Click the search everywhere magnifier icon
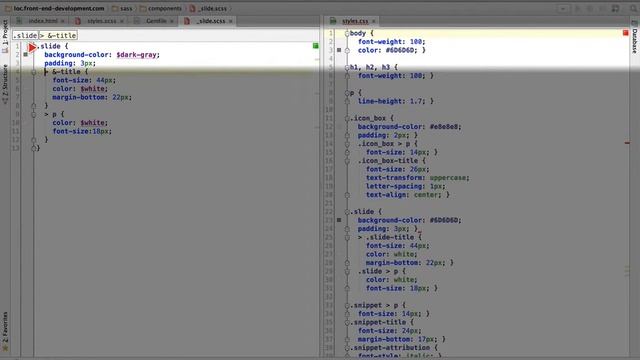 point(633,9)
